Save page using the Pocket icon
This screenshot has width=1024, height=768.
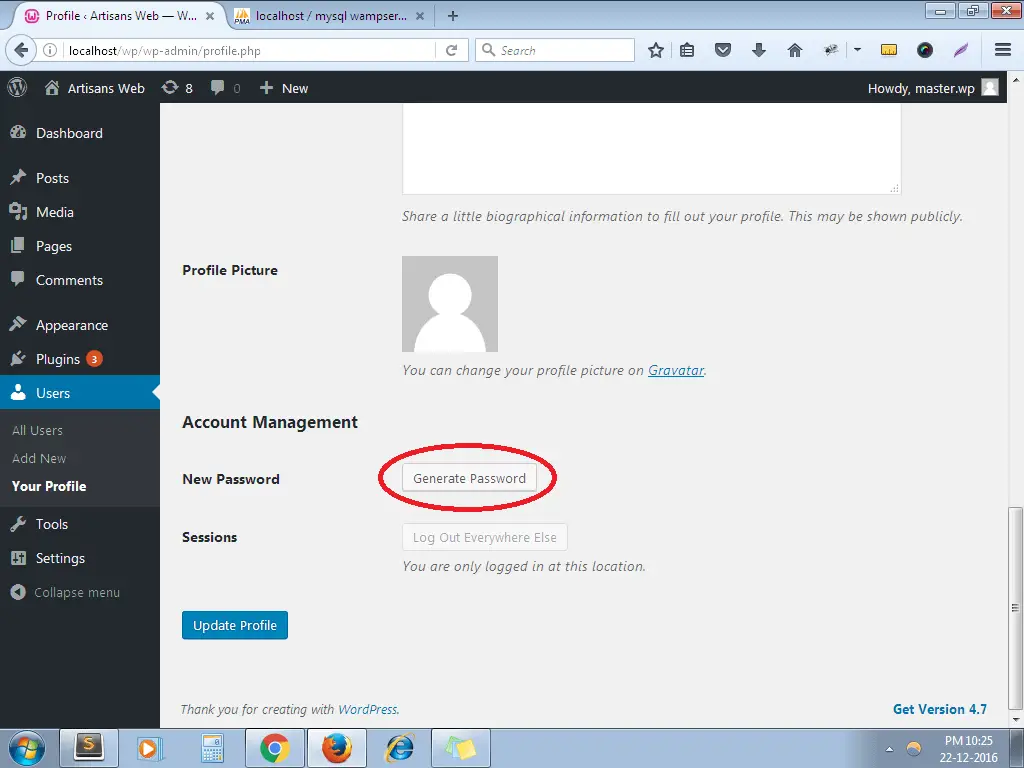pyautogui.click(x=723, y=50)
